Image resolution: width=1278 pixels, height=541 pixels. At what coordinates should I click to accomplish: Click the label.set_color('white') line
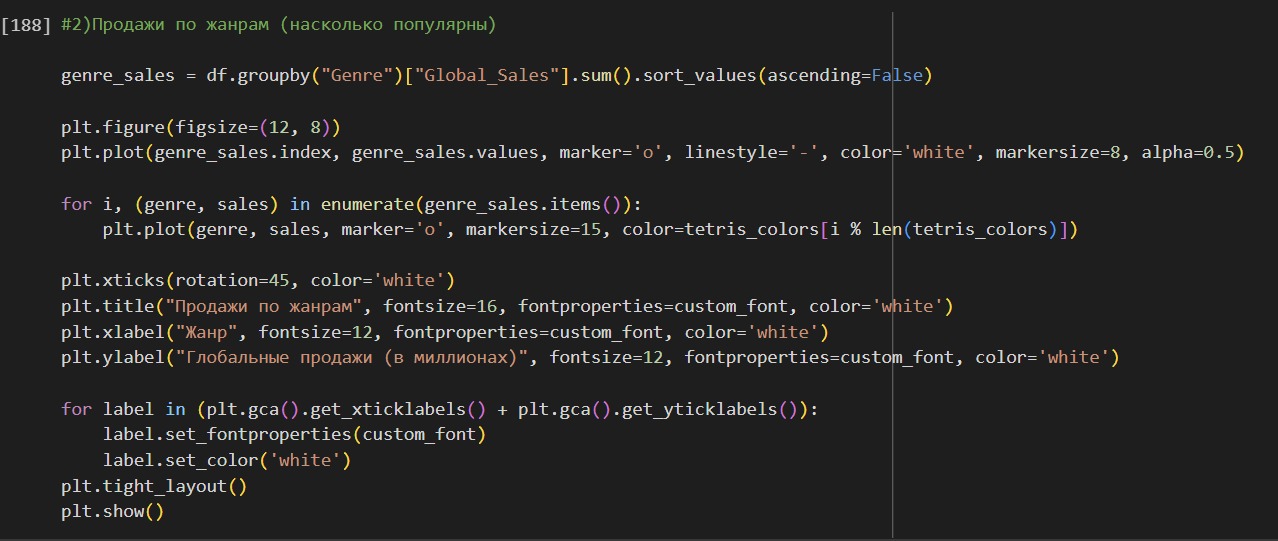point(227,460)
